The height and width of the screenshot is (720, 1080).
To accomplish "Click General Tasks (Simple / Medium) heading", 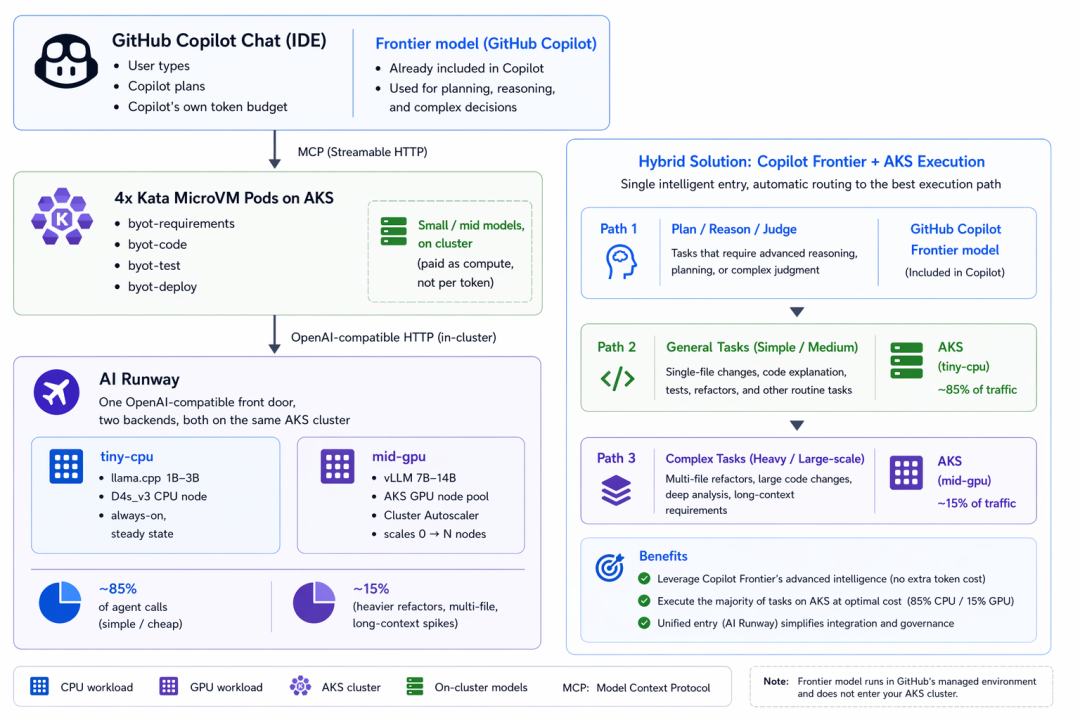I will click(x=762, y=347).
